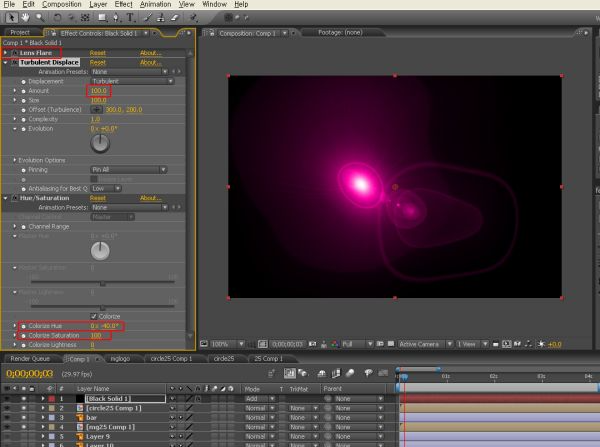The height and width of the screenshot is (447, 600).
Task: Click the take snapshot camera icon
Action: (x=312, y=344)
